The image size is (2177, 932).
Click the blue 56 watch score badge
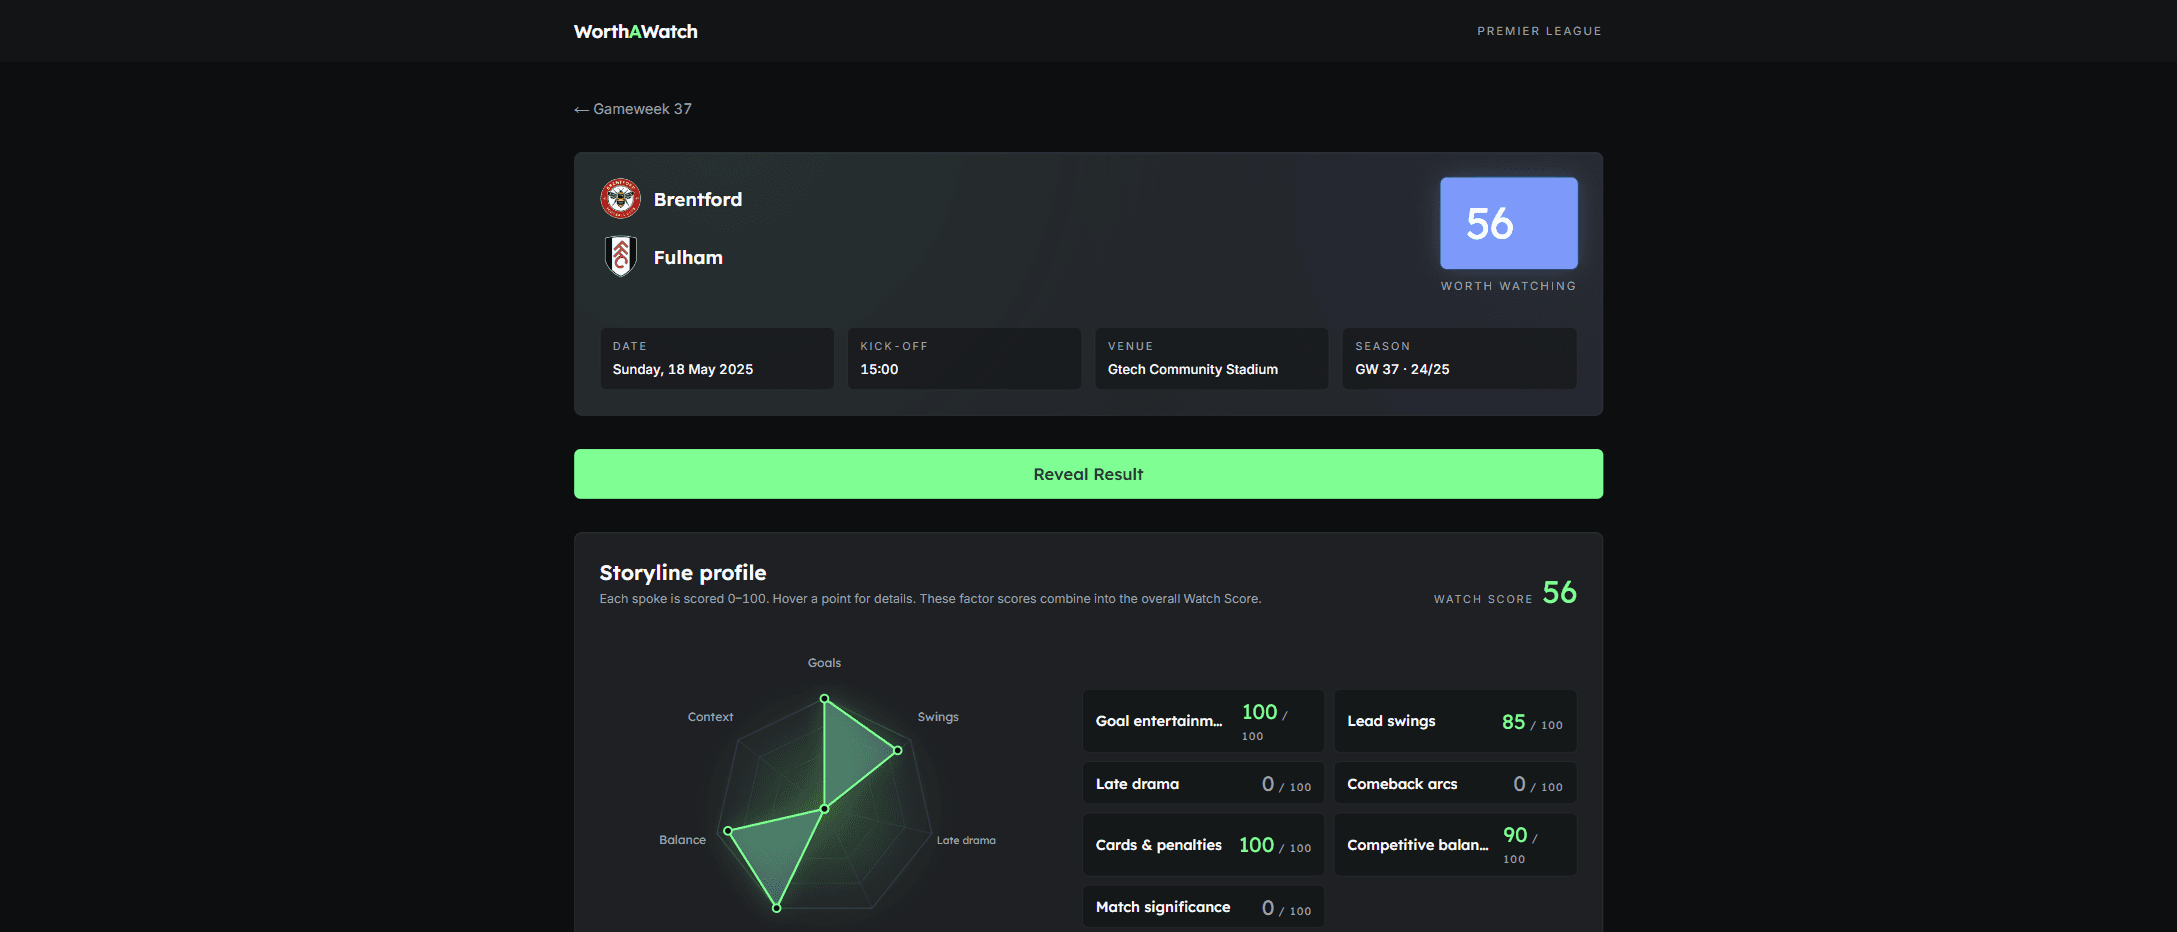pos(1509,223)
